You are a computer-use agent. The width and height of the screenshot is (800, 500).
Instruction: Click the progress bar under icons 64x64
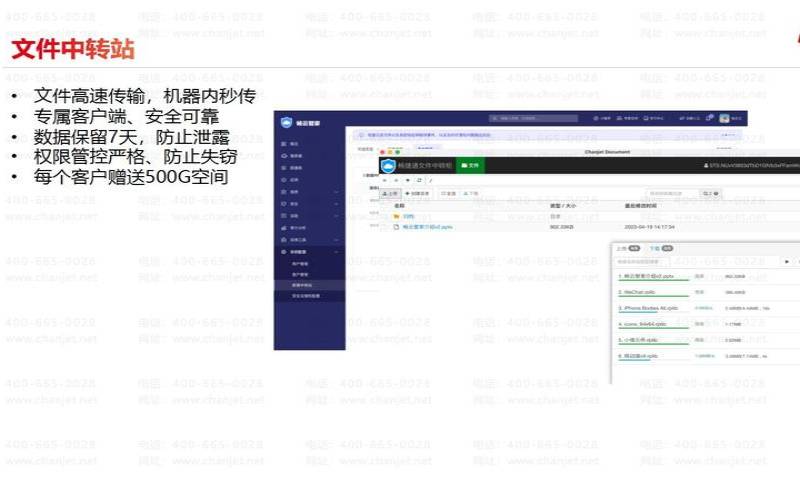tap(653, 328)
